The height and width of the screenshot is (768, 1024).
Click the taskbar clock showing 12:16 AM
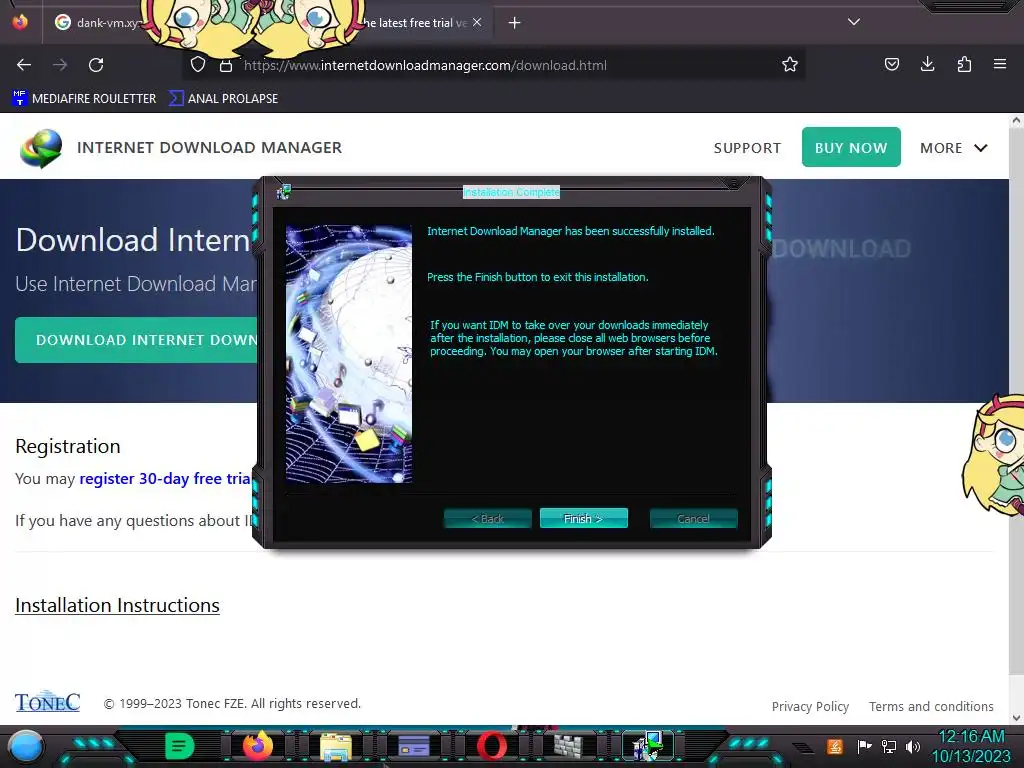[971, 746]
